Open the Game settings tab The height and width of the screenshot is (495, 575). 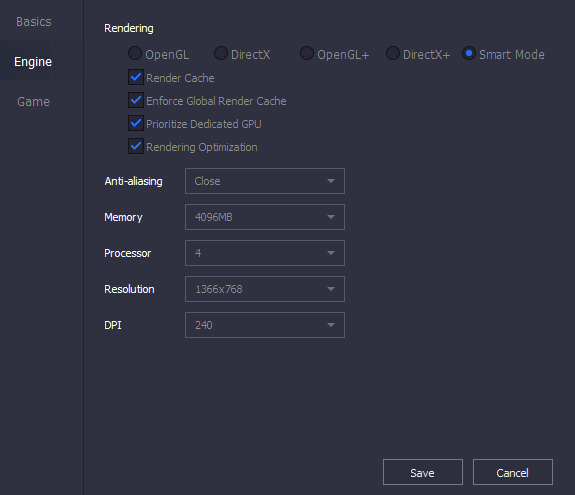[x=33, y=102]
